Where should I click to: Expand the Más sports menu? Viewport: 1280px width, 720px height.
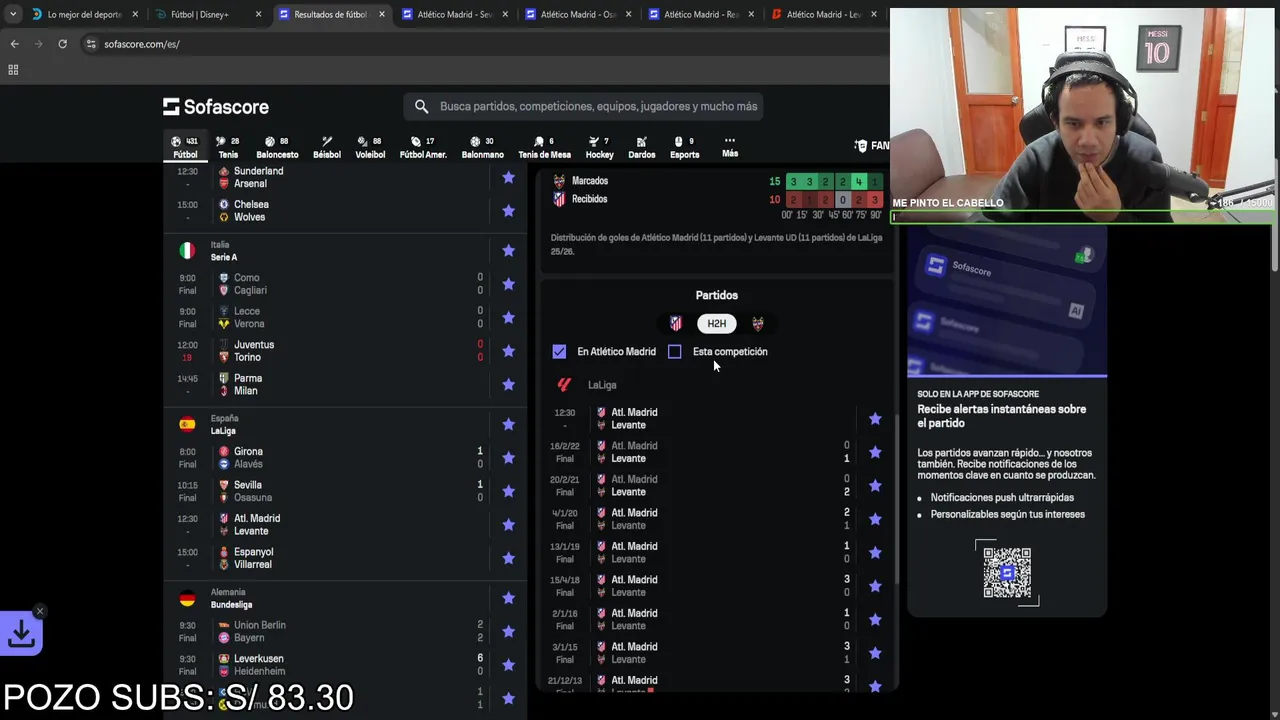(x=730, y=147)
